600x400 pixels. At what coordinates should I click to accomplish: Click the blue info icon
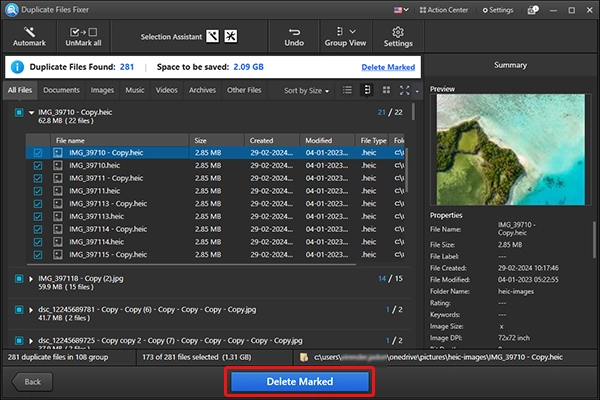(x=17, y=67)
